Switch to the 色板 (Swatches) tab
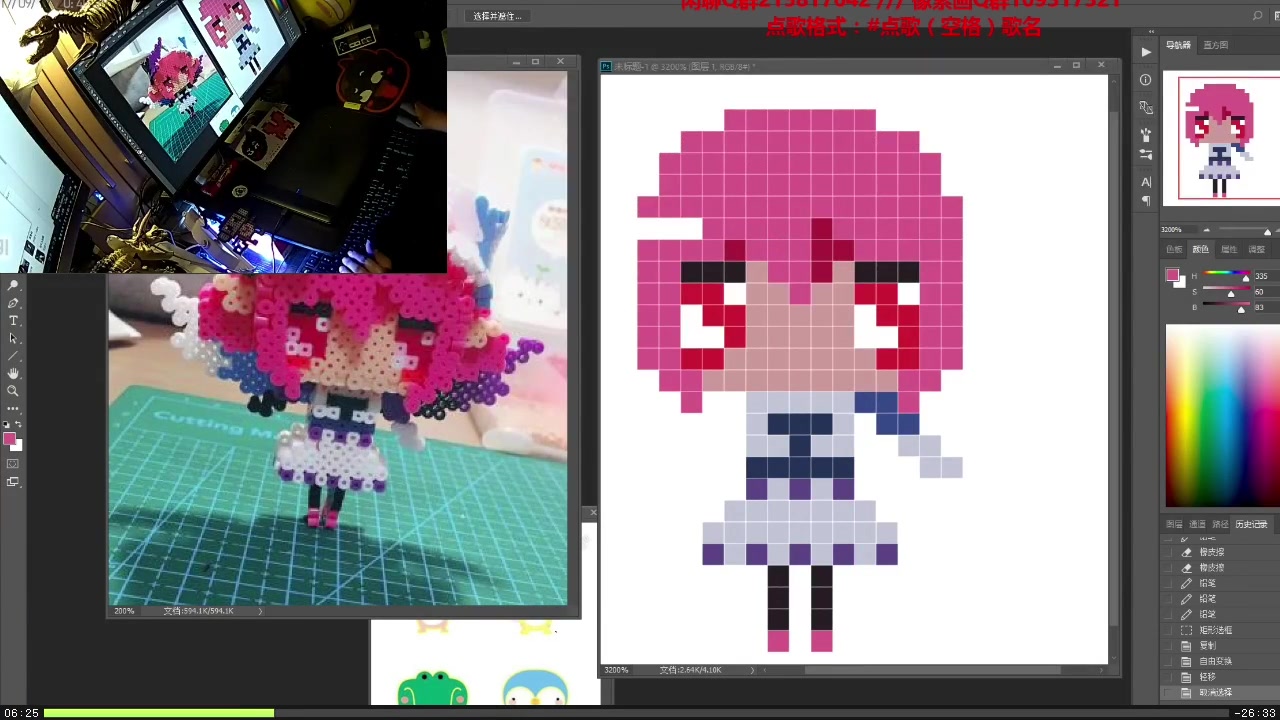This screenshot has height=720, width=1280. pyautogui.click(x=1174, y=249)
